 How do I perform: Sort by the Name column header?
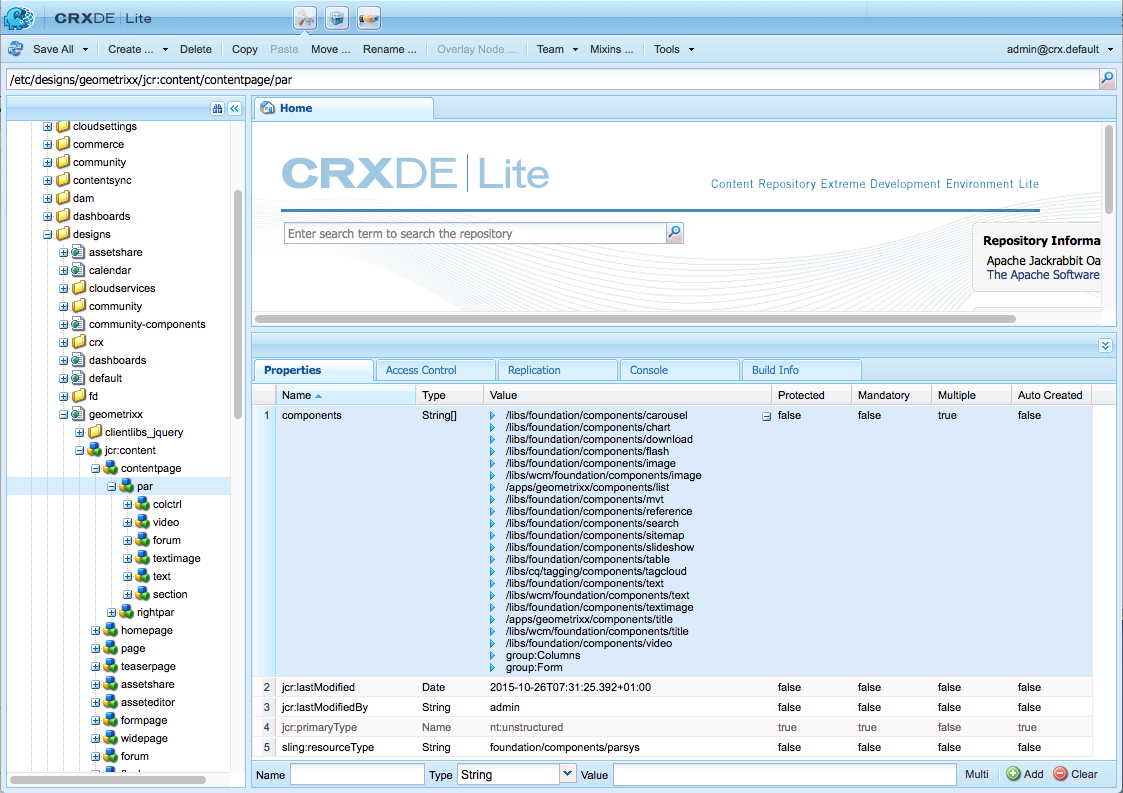pos(345,395)
